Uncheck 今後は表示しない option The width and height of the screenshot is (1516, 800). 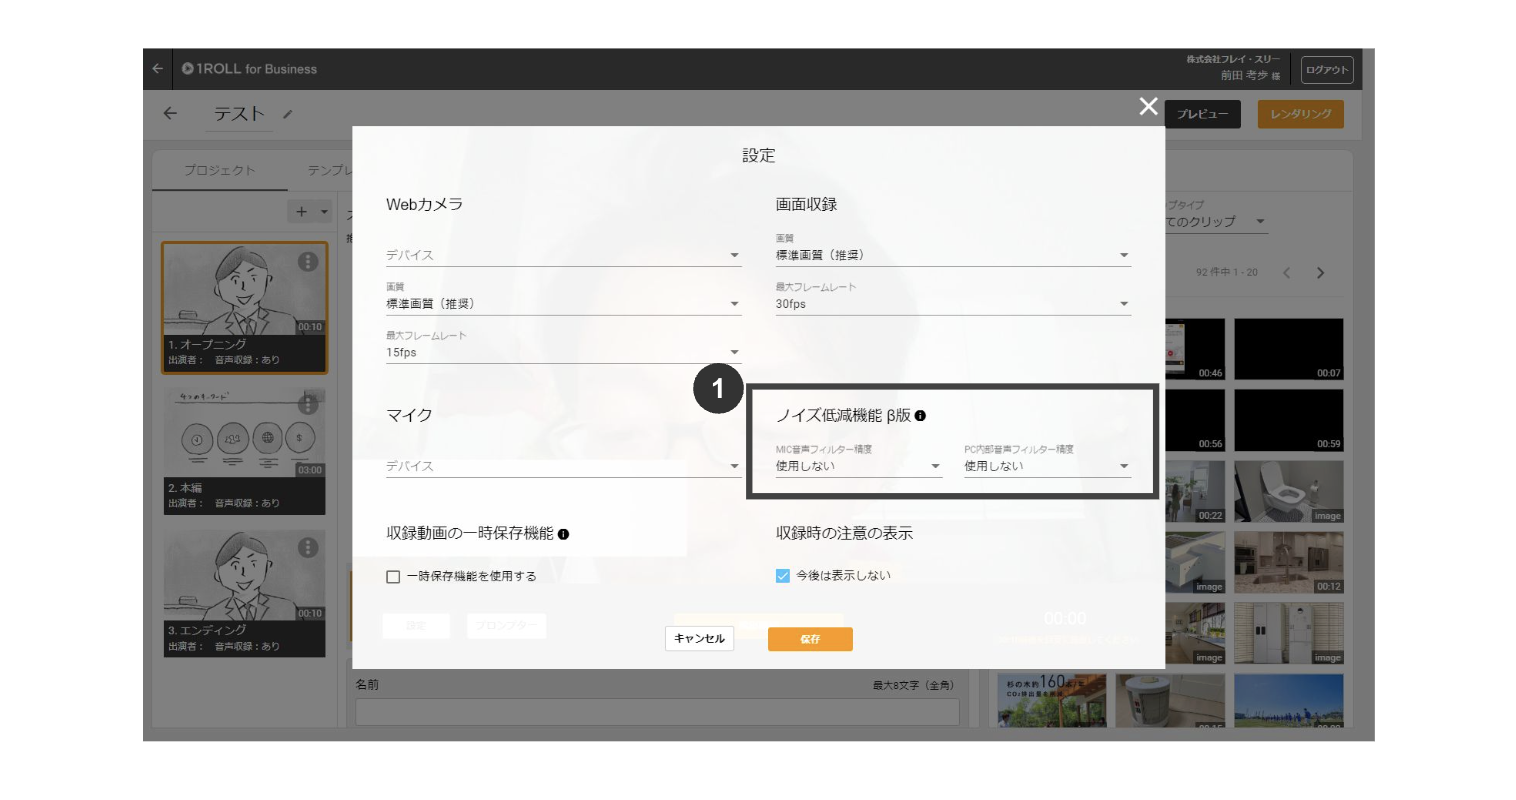tap(785, 575)
